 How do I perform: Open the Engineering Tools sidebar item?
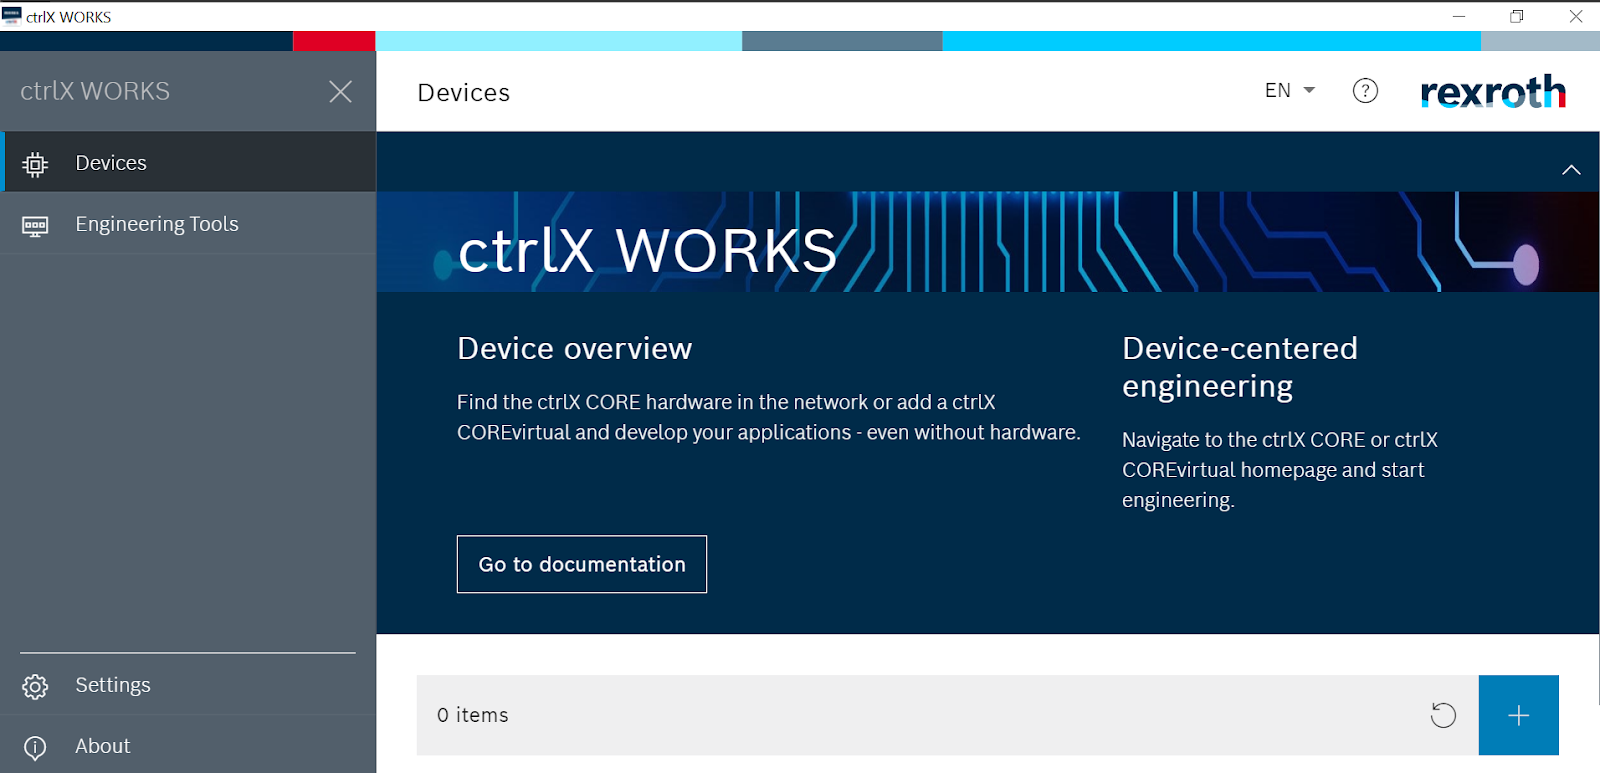pos(188,224)
